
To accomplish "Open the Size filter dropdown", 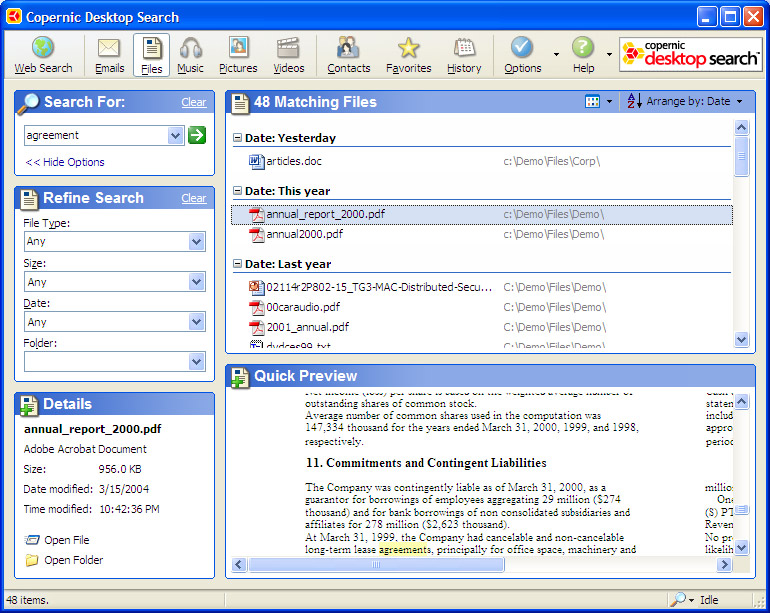I will (x=196, y=282).
